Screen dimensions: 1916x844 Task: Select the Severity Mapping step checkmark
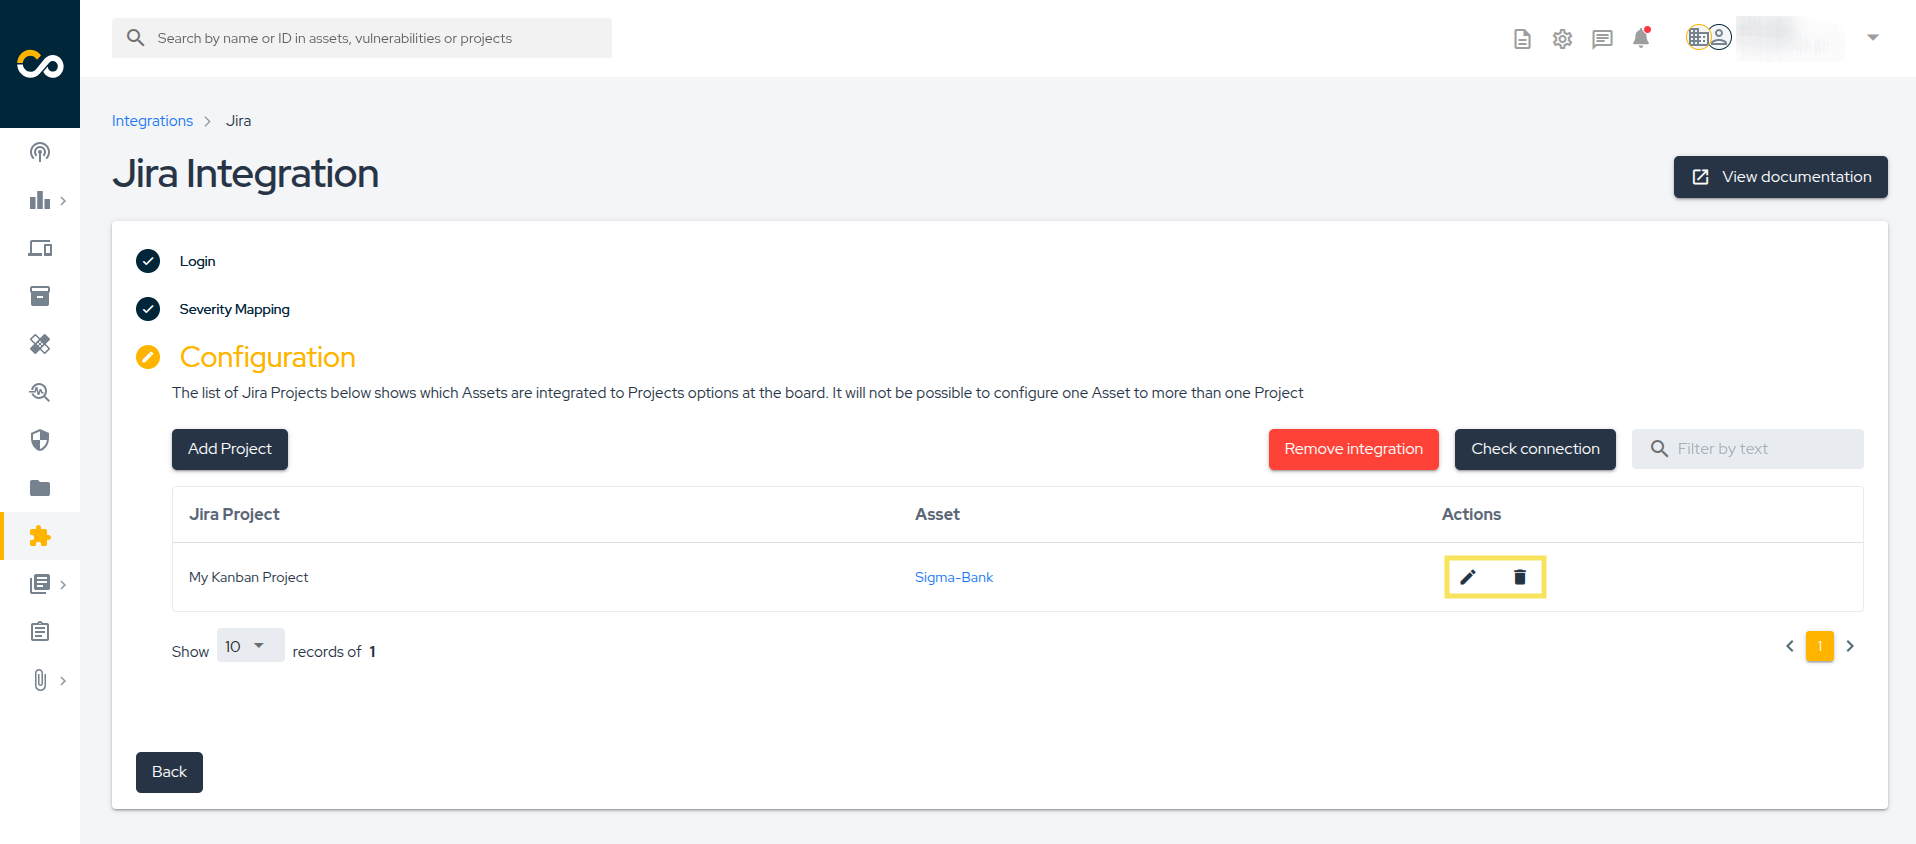148,309
